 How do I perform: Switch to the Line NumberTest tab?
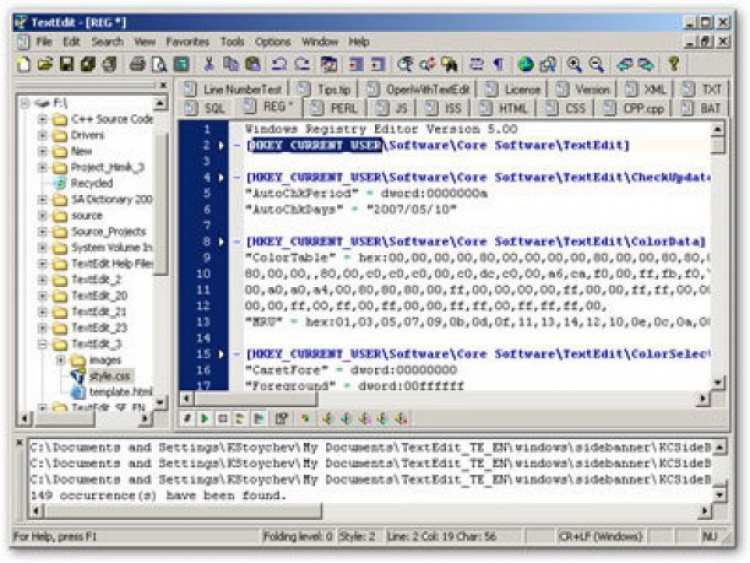[232, 89]
